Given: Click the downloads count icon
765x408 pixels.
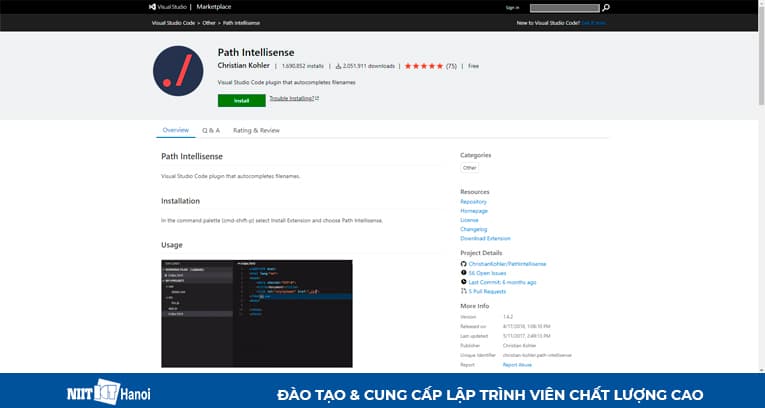Looking at the screenshot, I should click(x=339, y=66).
